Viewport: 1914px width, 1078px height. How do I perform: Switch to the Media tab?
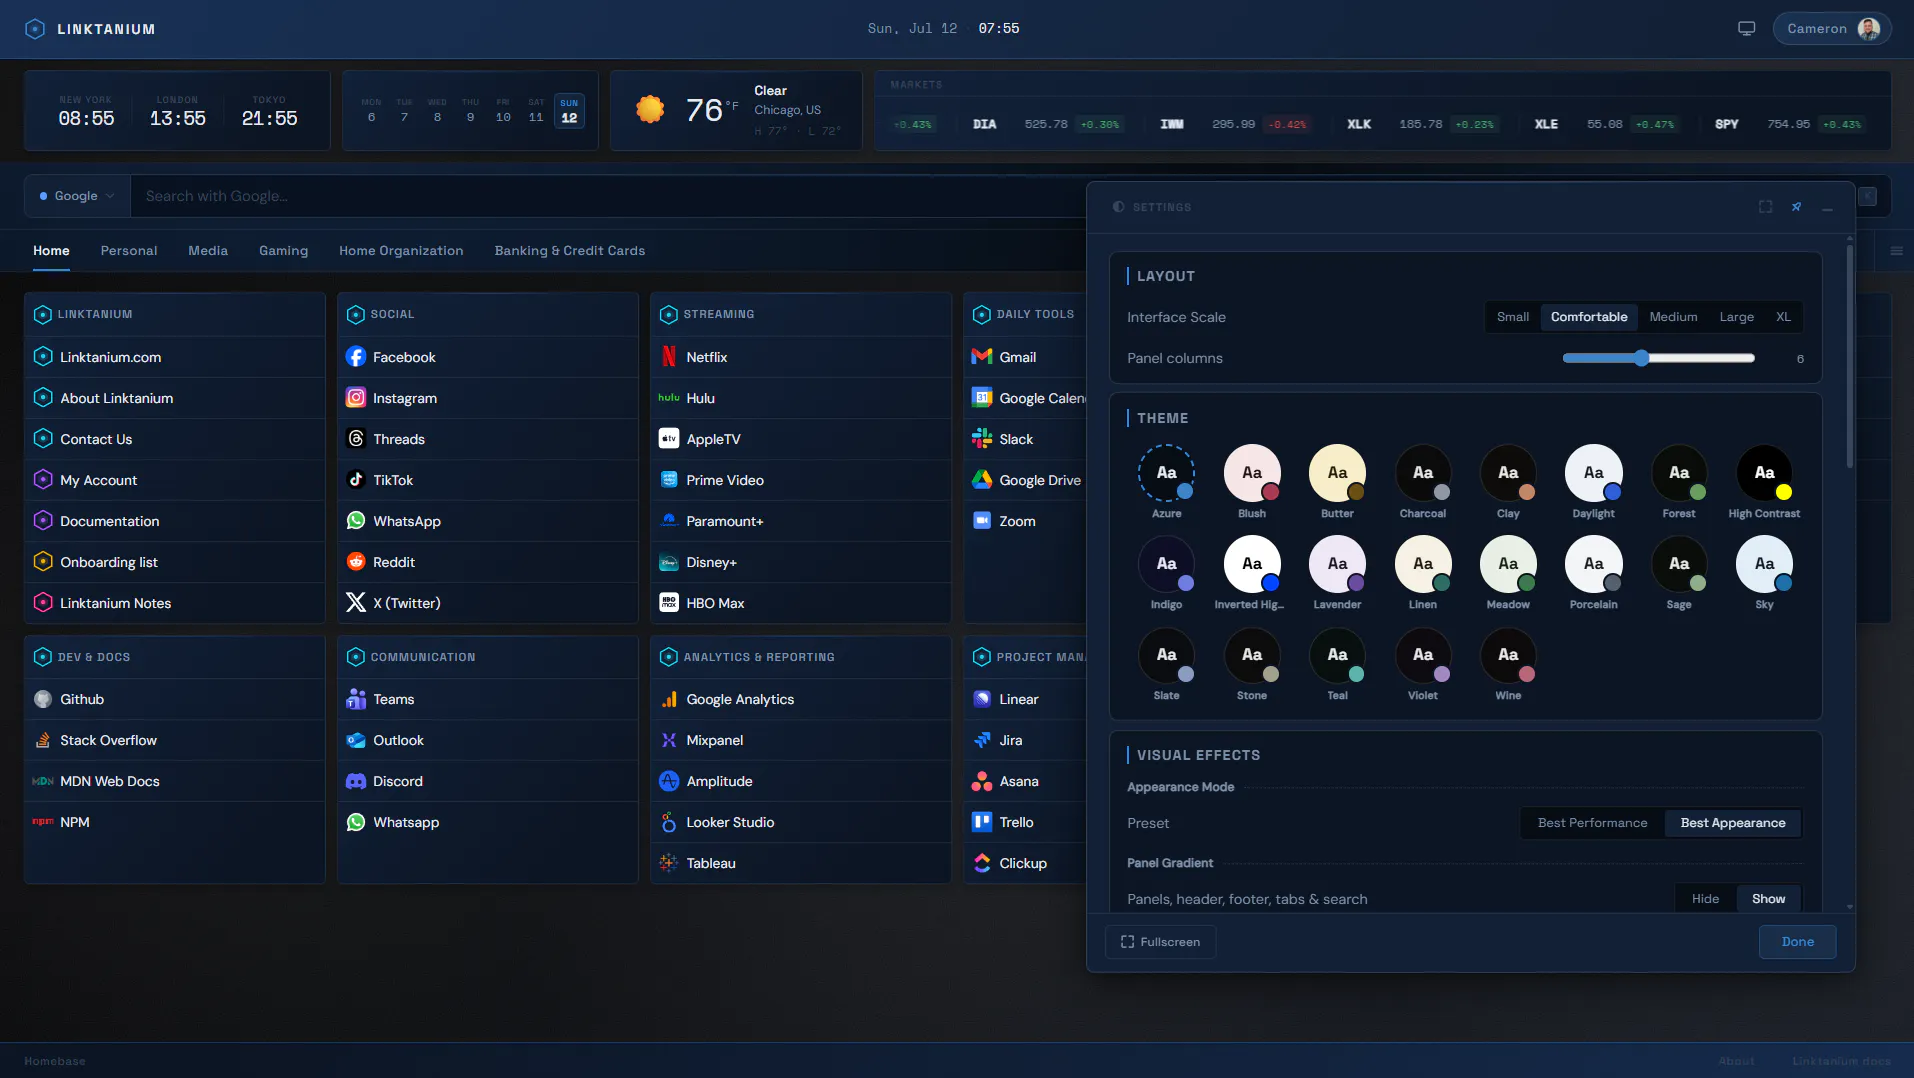click(208, 251)
